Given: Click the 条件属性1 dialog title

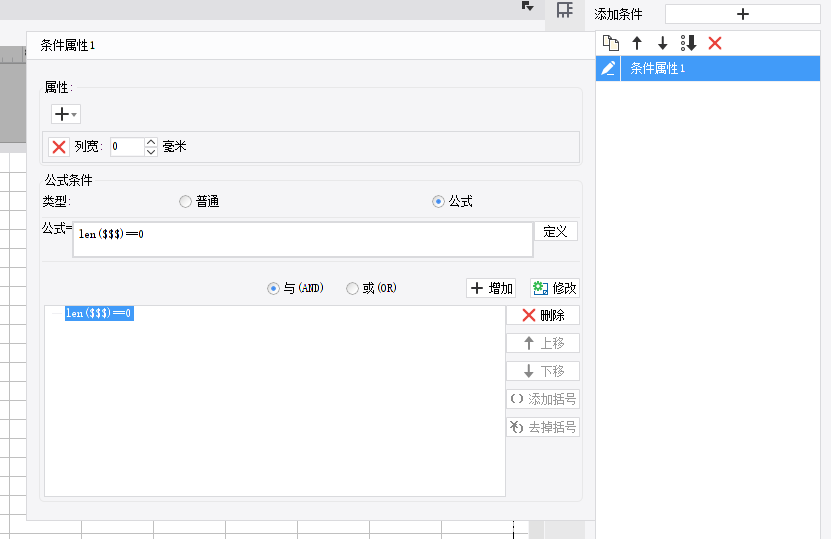Looking at the screenshot, I should (67, 46).
